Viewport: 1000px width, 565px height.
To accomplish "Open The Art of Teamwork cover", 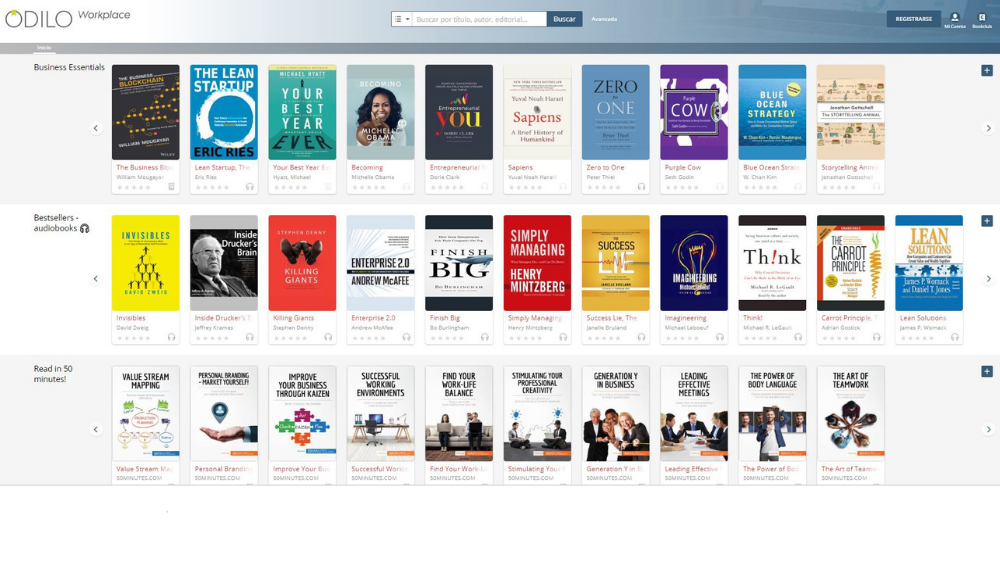I will [x=851, y=413].
